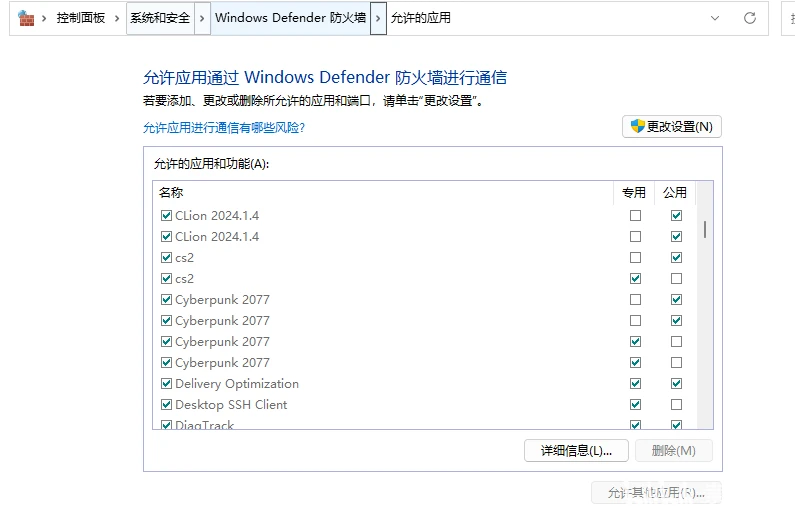Viewport: 795px width, 509px height.
Task: Toggle Delivery Optimization 公用 checkbox
Action: [x=676, y=383]
